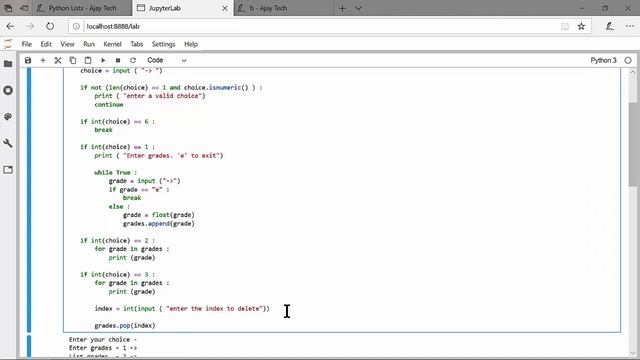Open the Settings menu
The width and height of the screenshot is (640, 360).
(163, 44)
